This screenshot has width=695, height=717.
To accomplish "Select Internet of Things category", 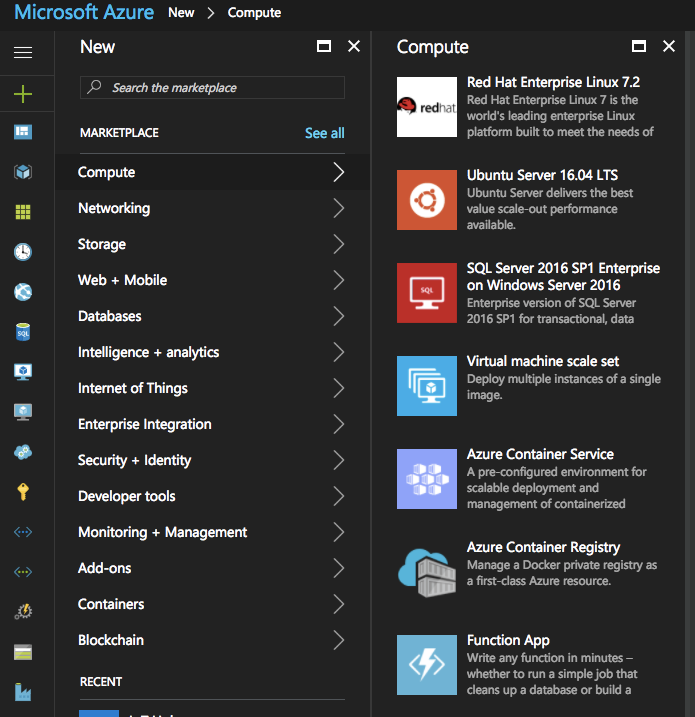I will tap(133, 388).
